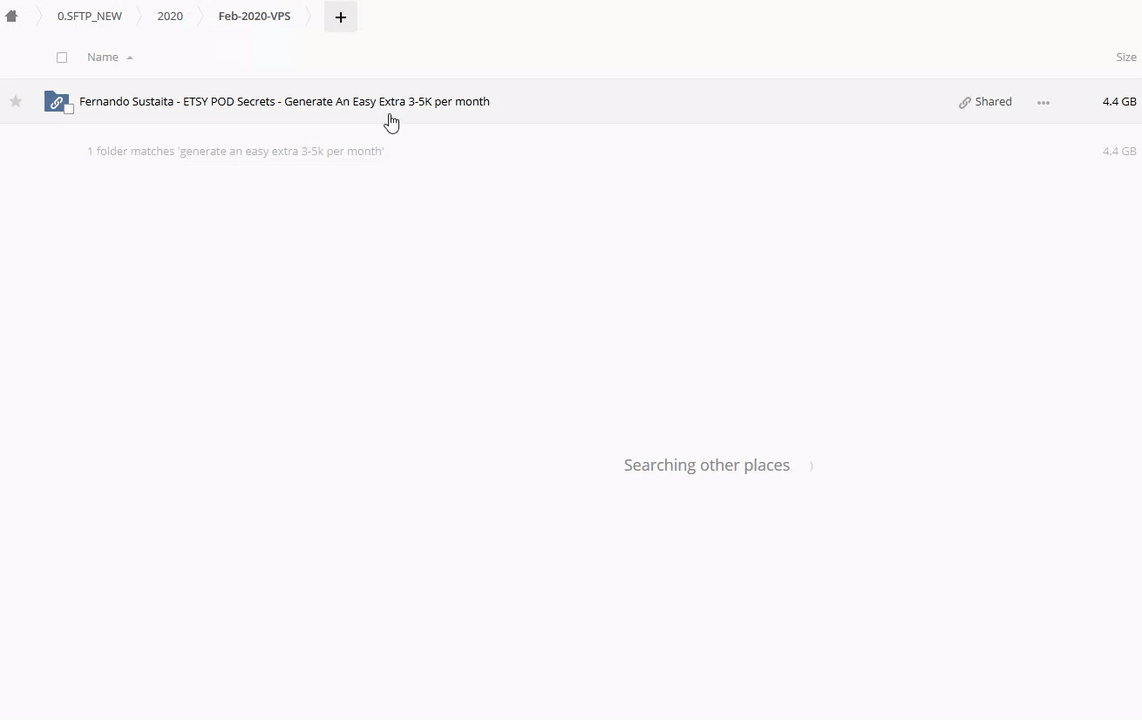This screenshot has width=1142, height=720.
Task: Star the Fernando Sustaita folder as favorite
Action: tap(16, 101)
